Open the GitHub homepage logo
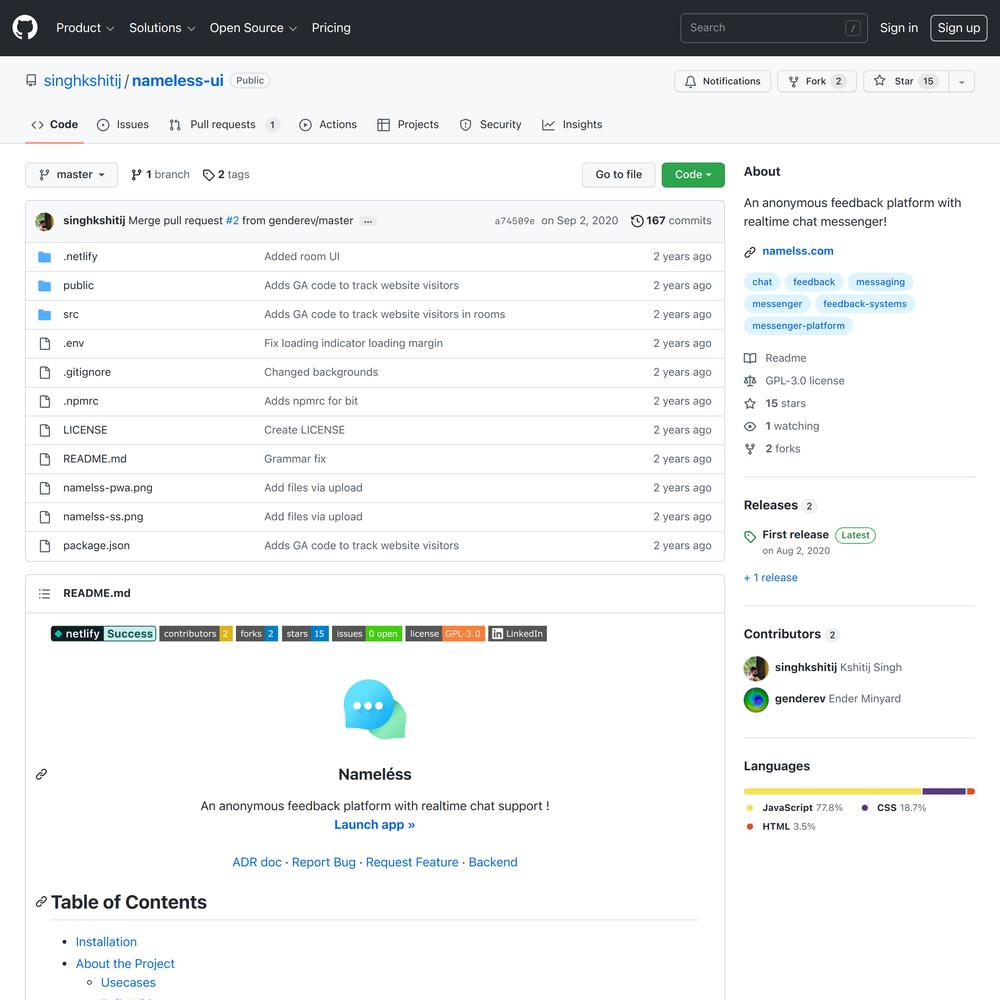1000x1000 pixels. (x=25, y=27)
